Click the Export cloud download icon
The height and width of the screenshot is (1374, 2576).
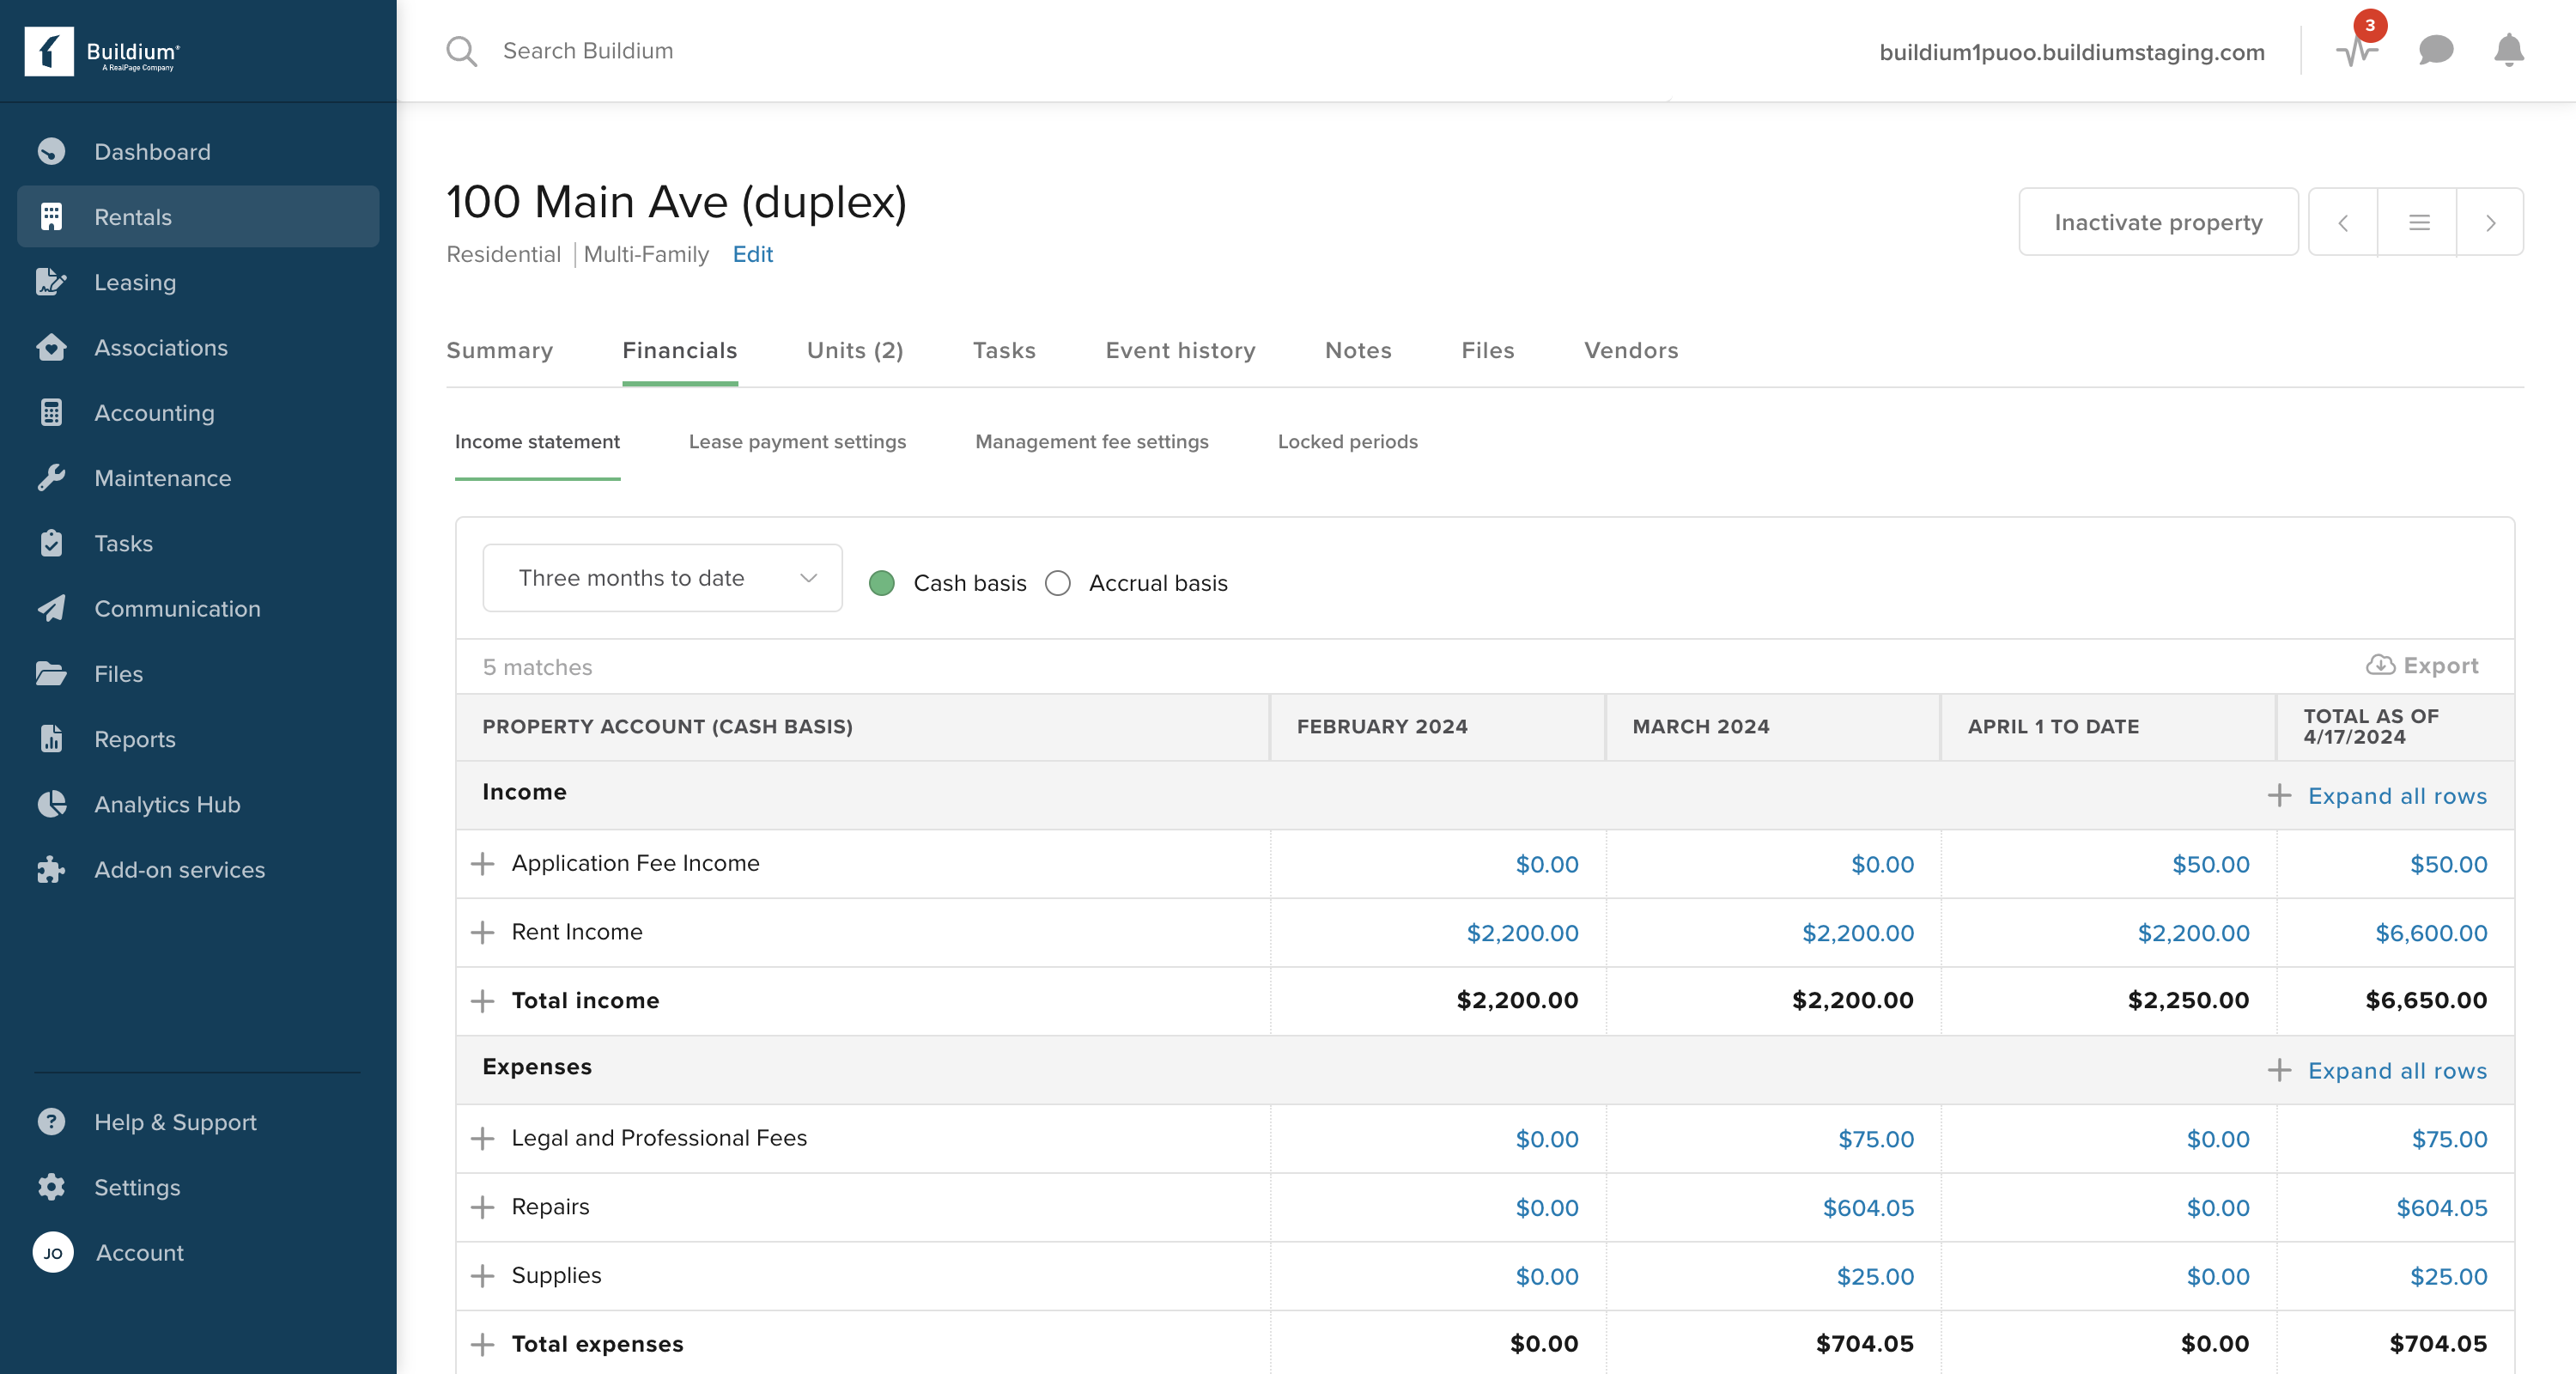click(2380, 665)
